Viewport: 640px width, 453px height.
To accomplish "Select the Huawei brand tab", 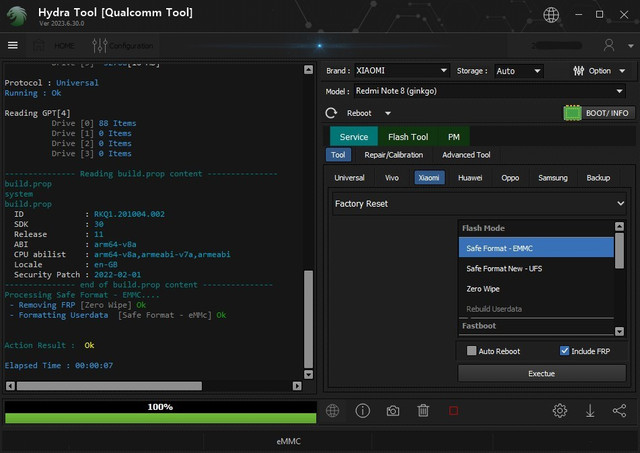I will click(x=470, y=178).
